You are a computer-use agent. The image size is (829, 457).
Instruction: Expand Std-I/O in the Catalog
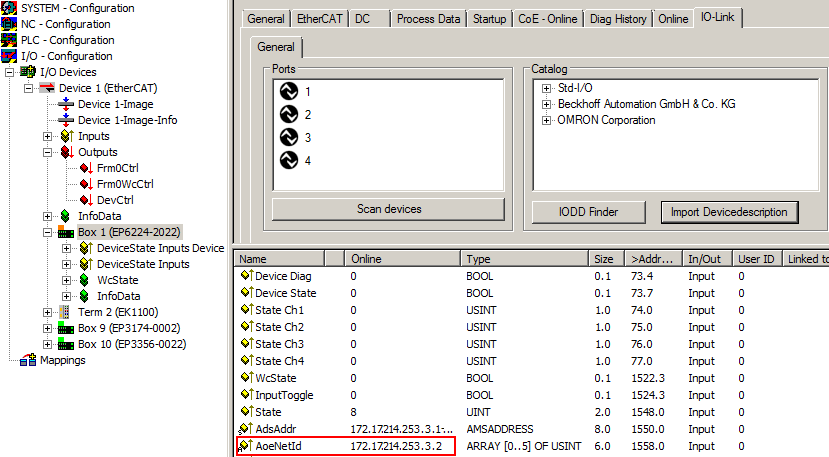coord(547,88)
